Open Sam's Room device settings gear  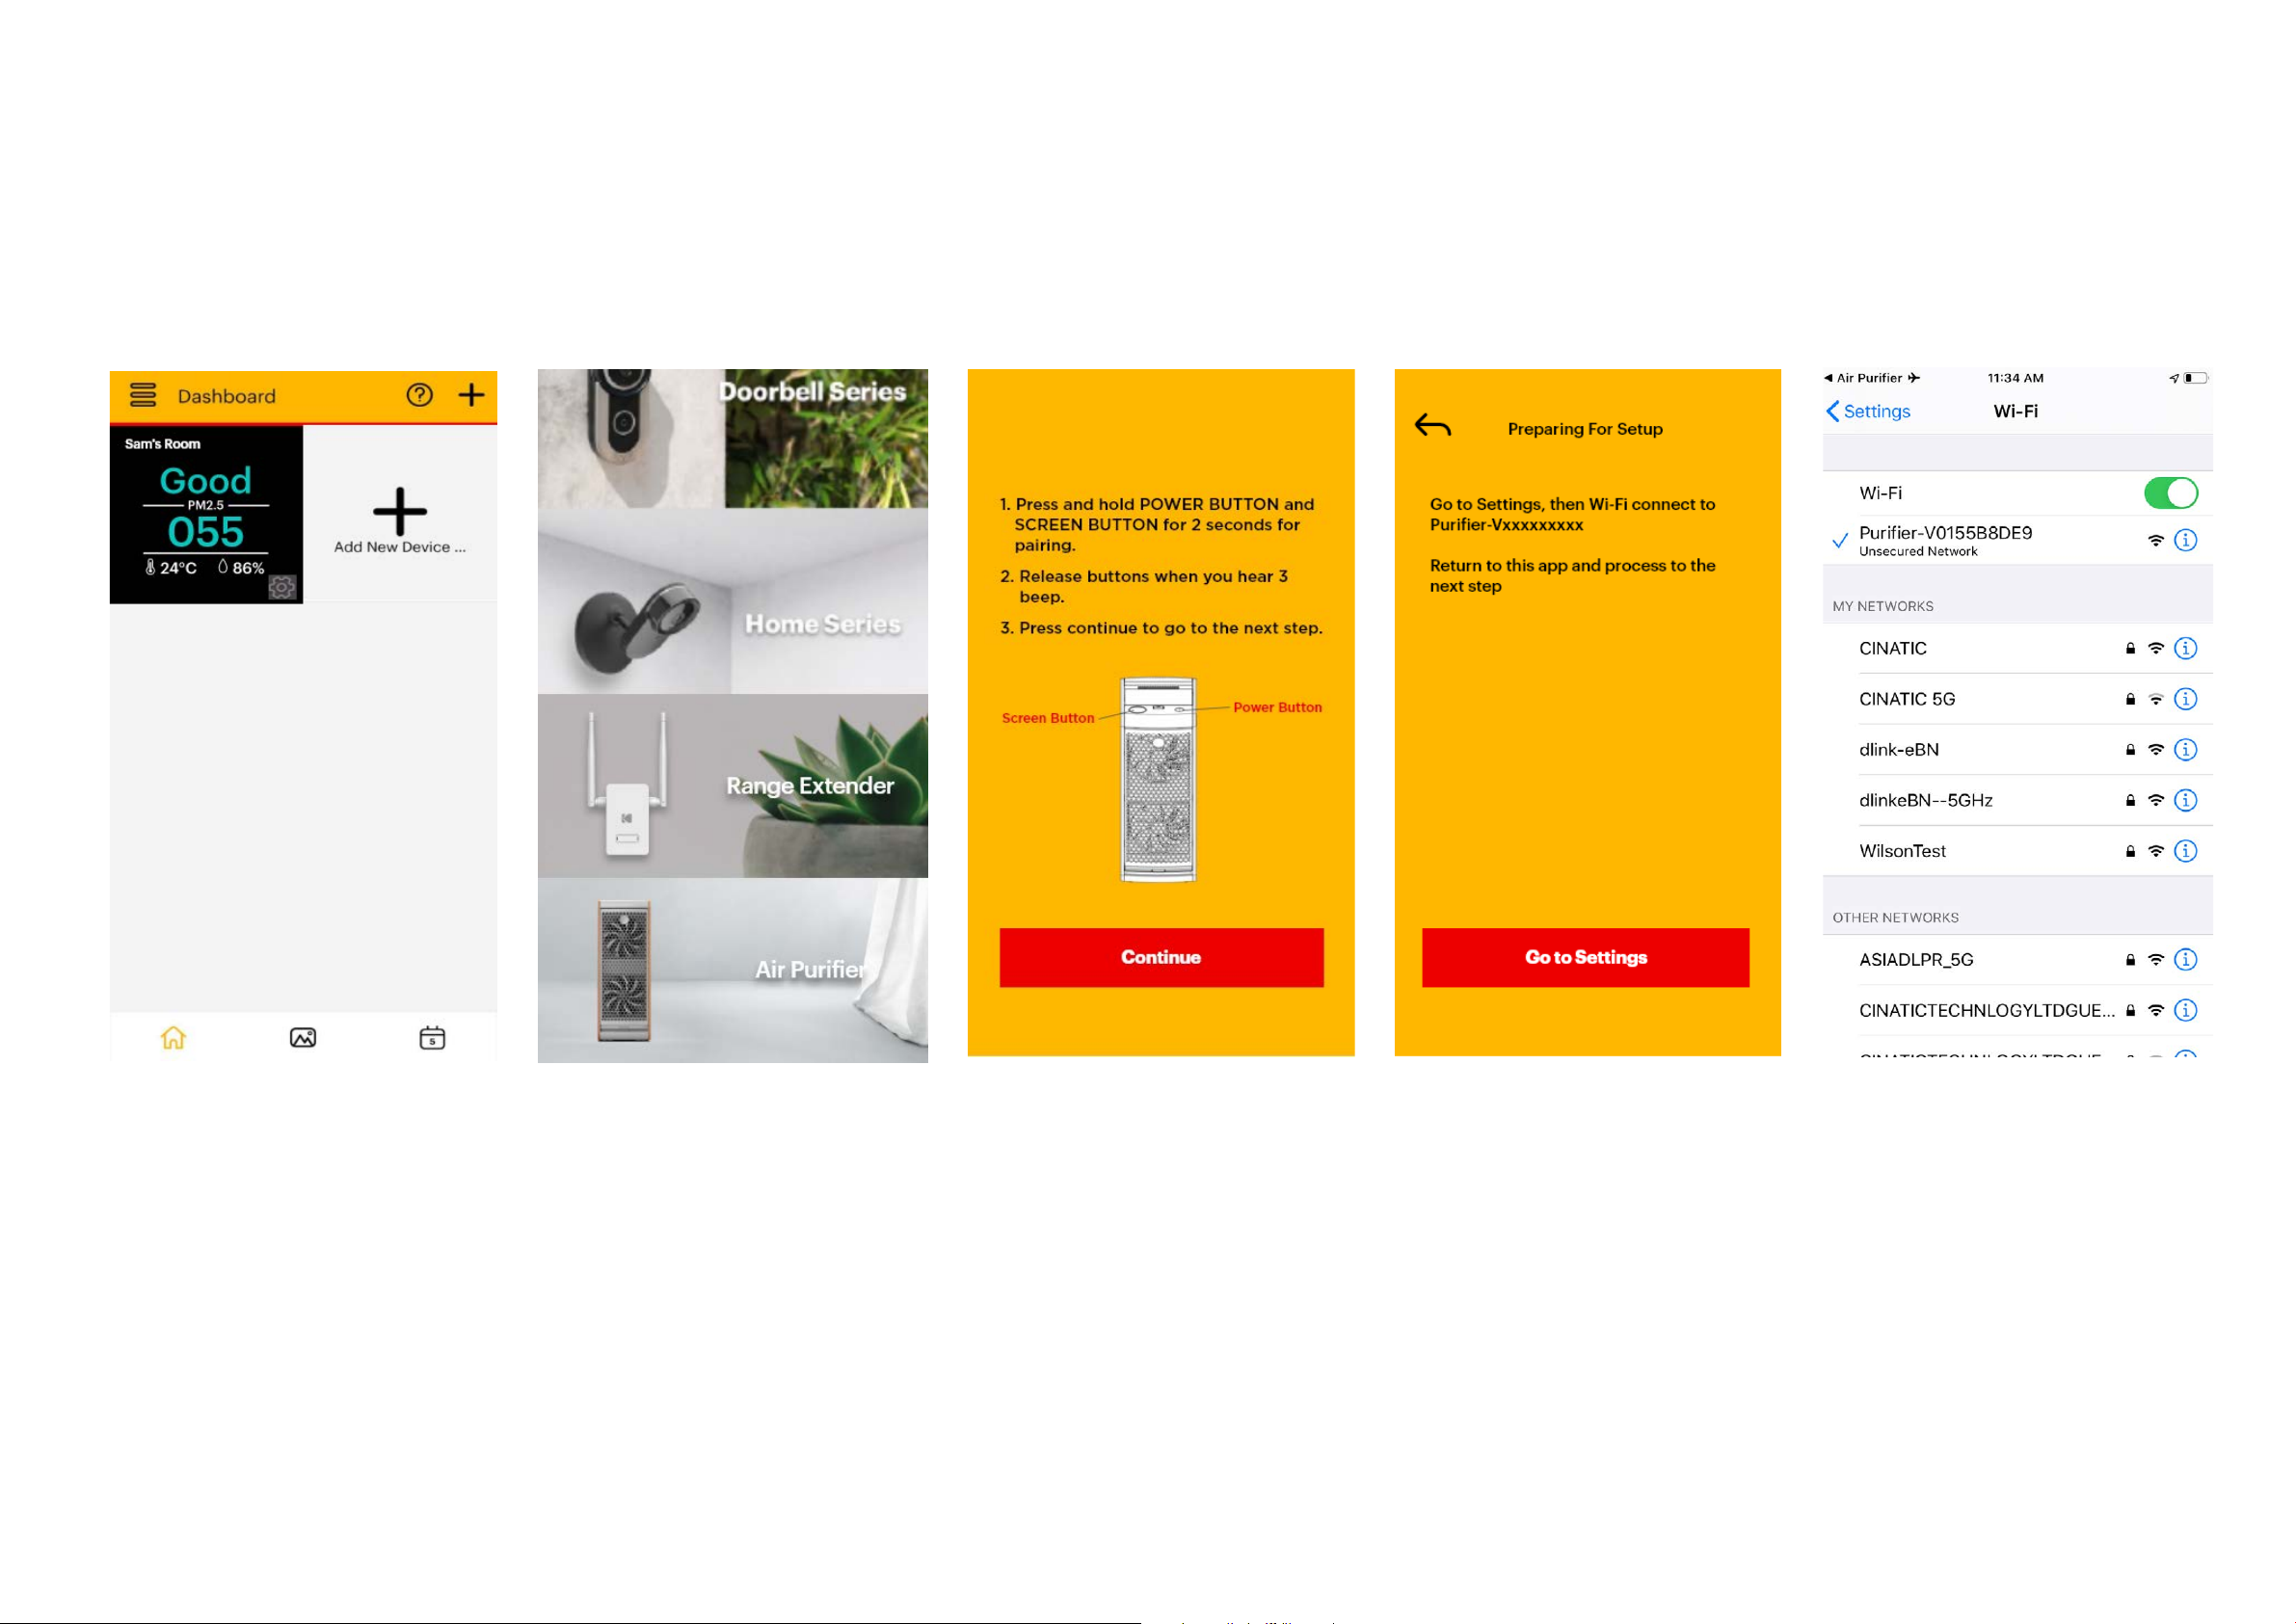click(x=283, y=587)
